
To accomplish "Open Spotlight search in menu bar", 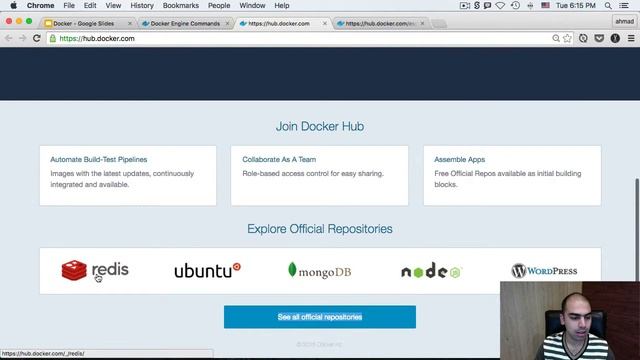I will (608, 5).
